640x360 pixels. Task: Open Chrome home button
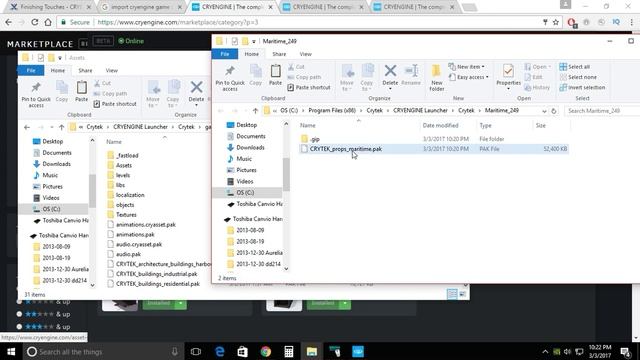pyautogui.click(x=48, y=22)
